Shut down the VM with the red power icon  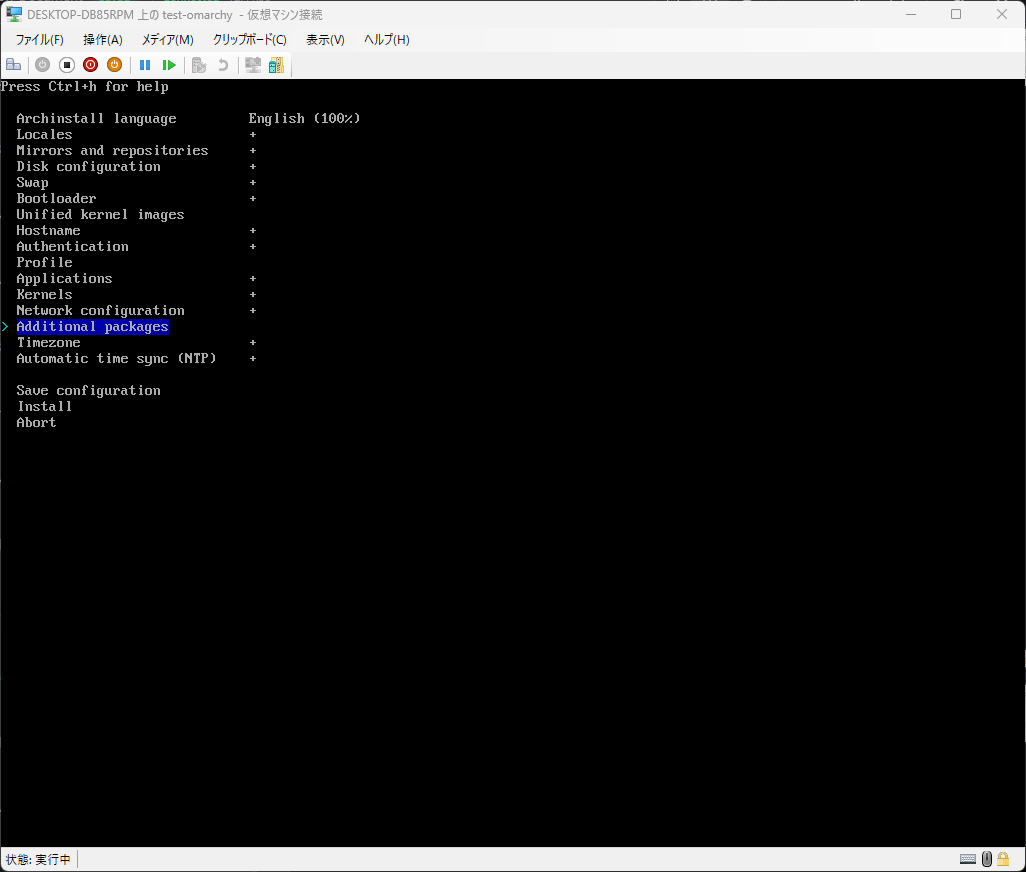[x=90, y=65]
